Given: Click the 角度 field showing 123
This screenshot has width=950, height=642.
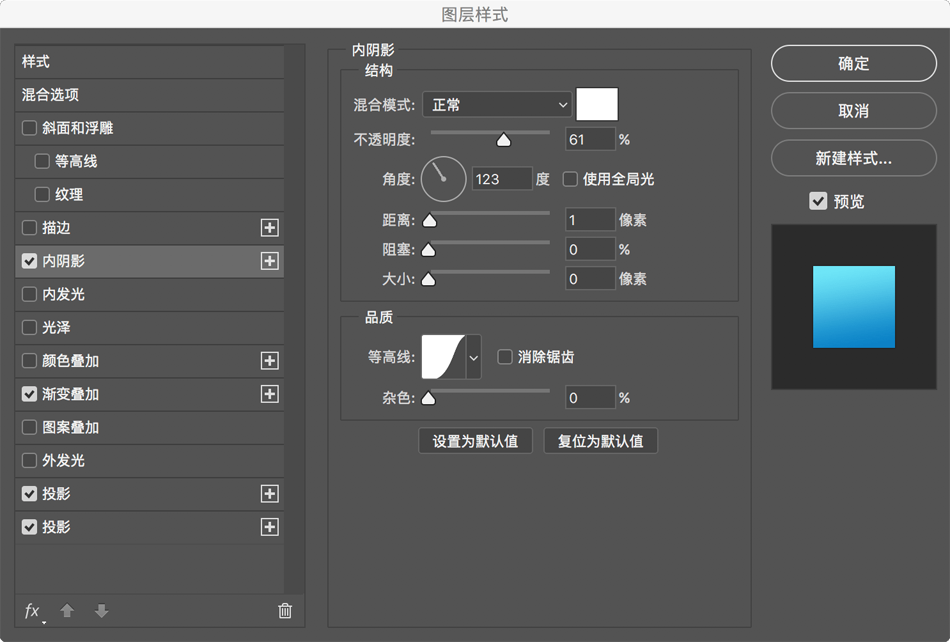Looking at the screenshot, I should click(502, 179).
